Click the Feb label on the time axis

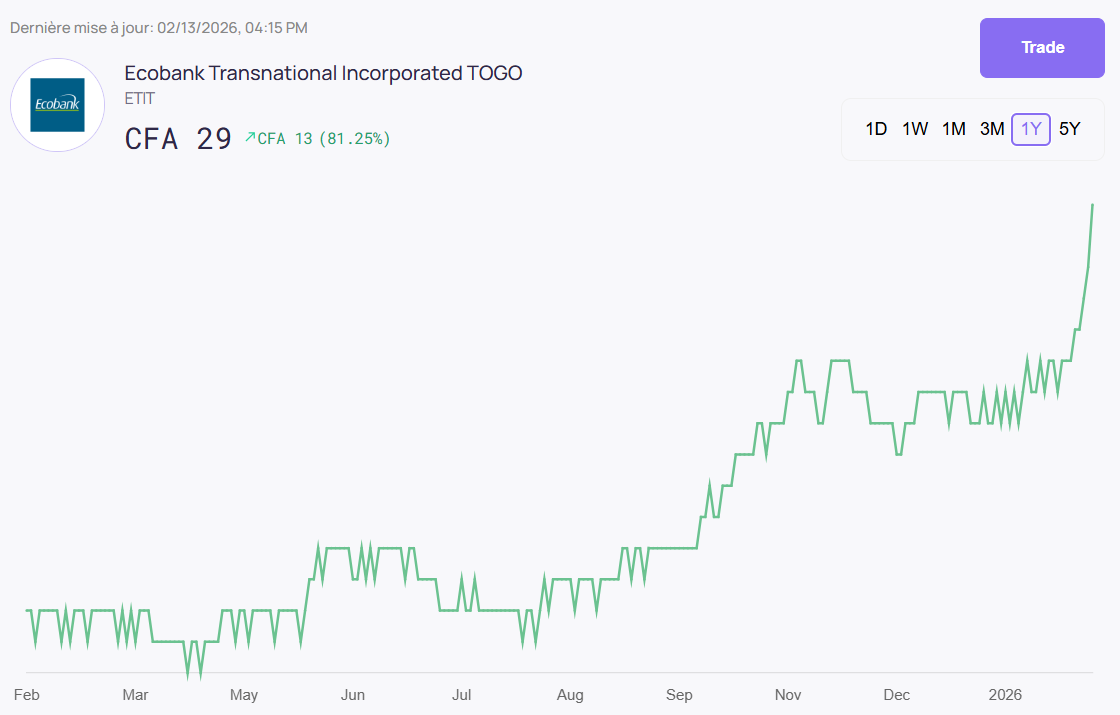coord(26,695)
